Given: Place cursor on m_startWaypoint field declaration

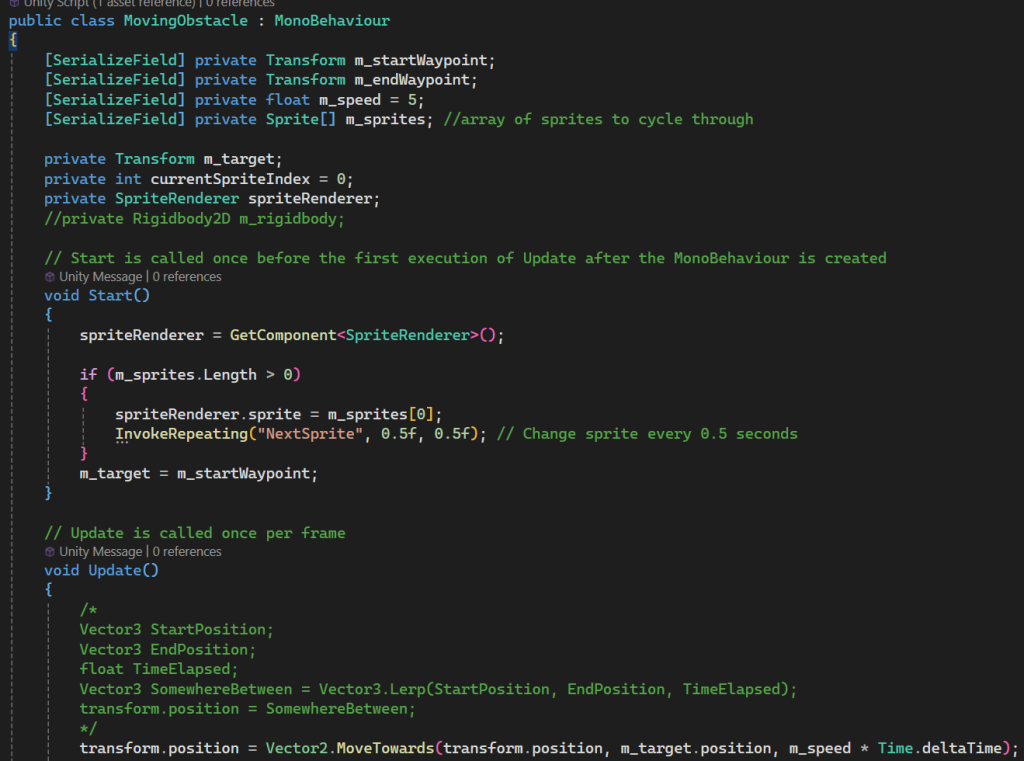Looking at the screenshot, I should [421, 61].
